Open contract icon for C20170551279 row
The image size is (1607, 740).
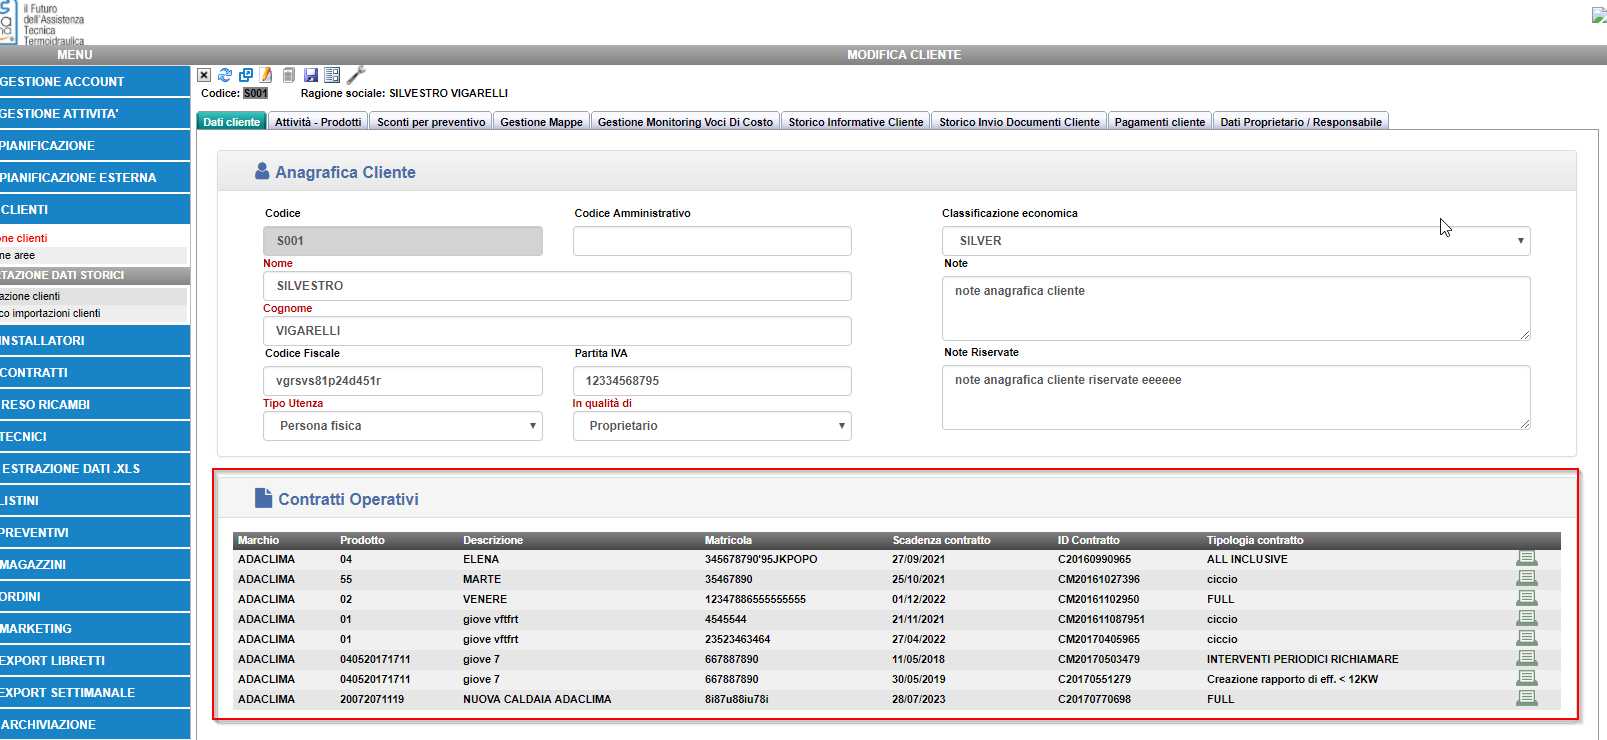pyautogui.click(x=1526, y=678)
